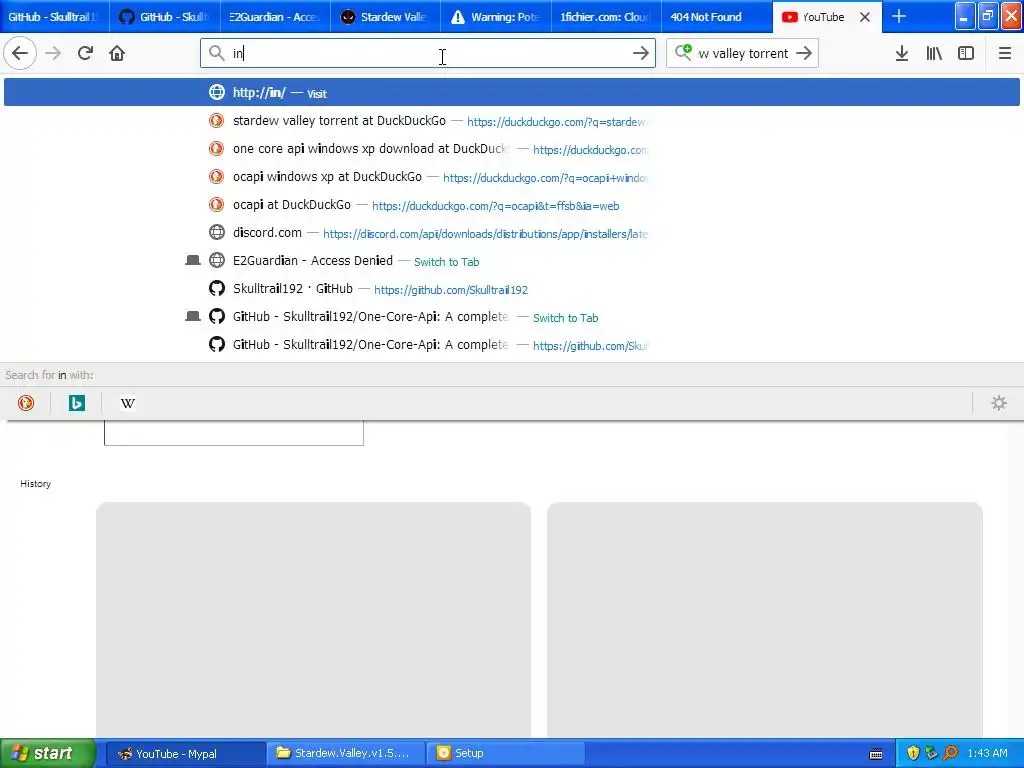Select 'one core api windows xp download' suggestion
The height and width of the screenshot is (768, 1024).
(x=511, y=149)
